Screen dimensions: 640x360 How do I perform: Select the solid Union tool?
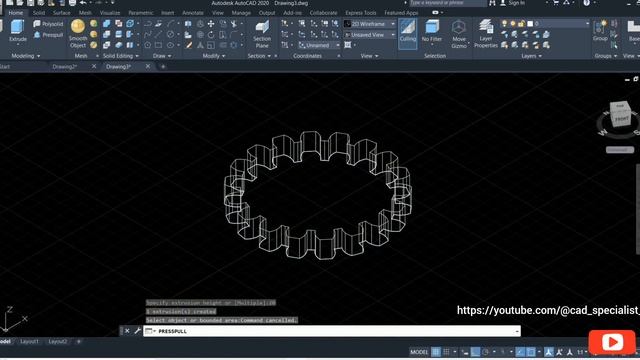click(107, 24)
